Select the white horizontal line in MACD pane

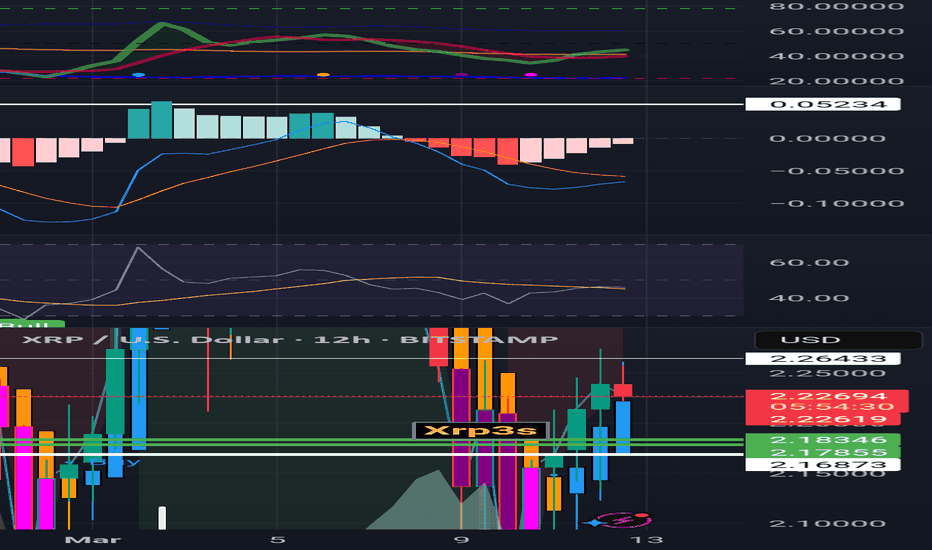pos(371,104)
